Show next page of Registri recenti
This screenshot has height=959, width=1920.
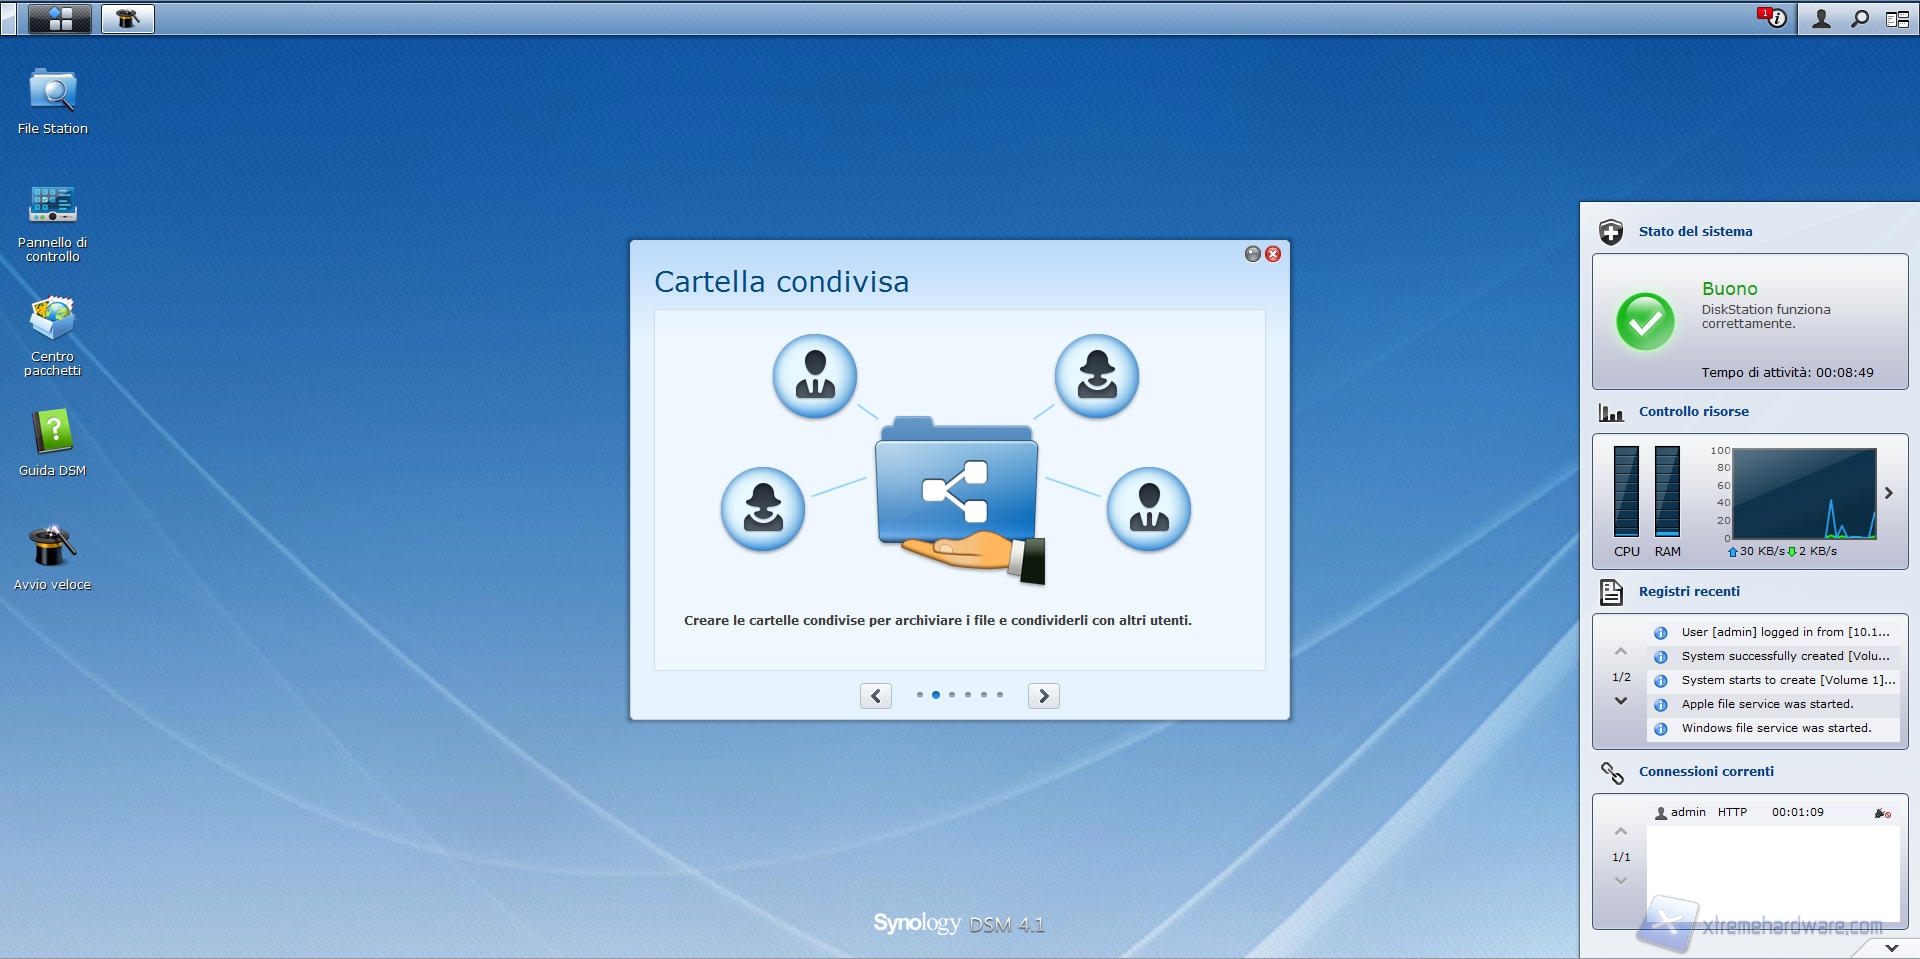[x=1621, y=701]
